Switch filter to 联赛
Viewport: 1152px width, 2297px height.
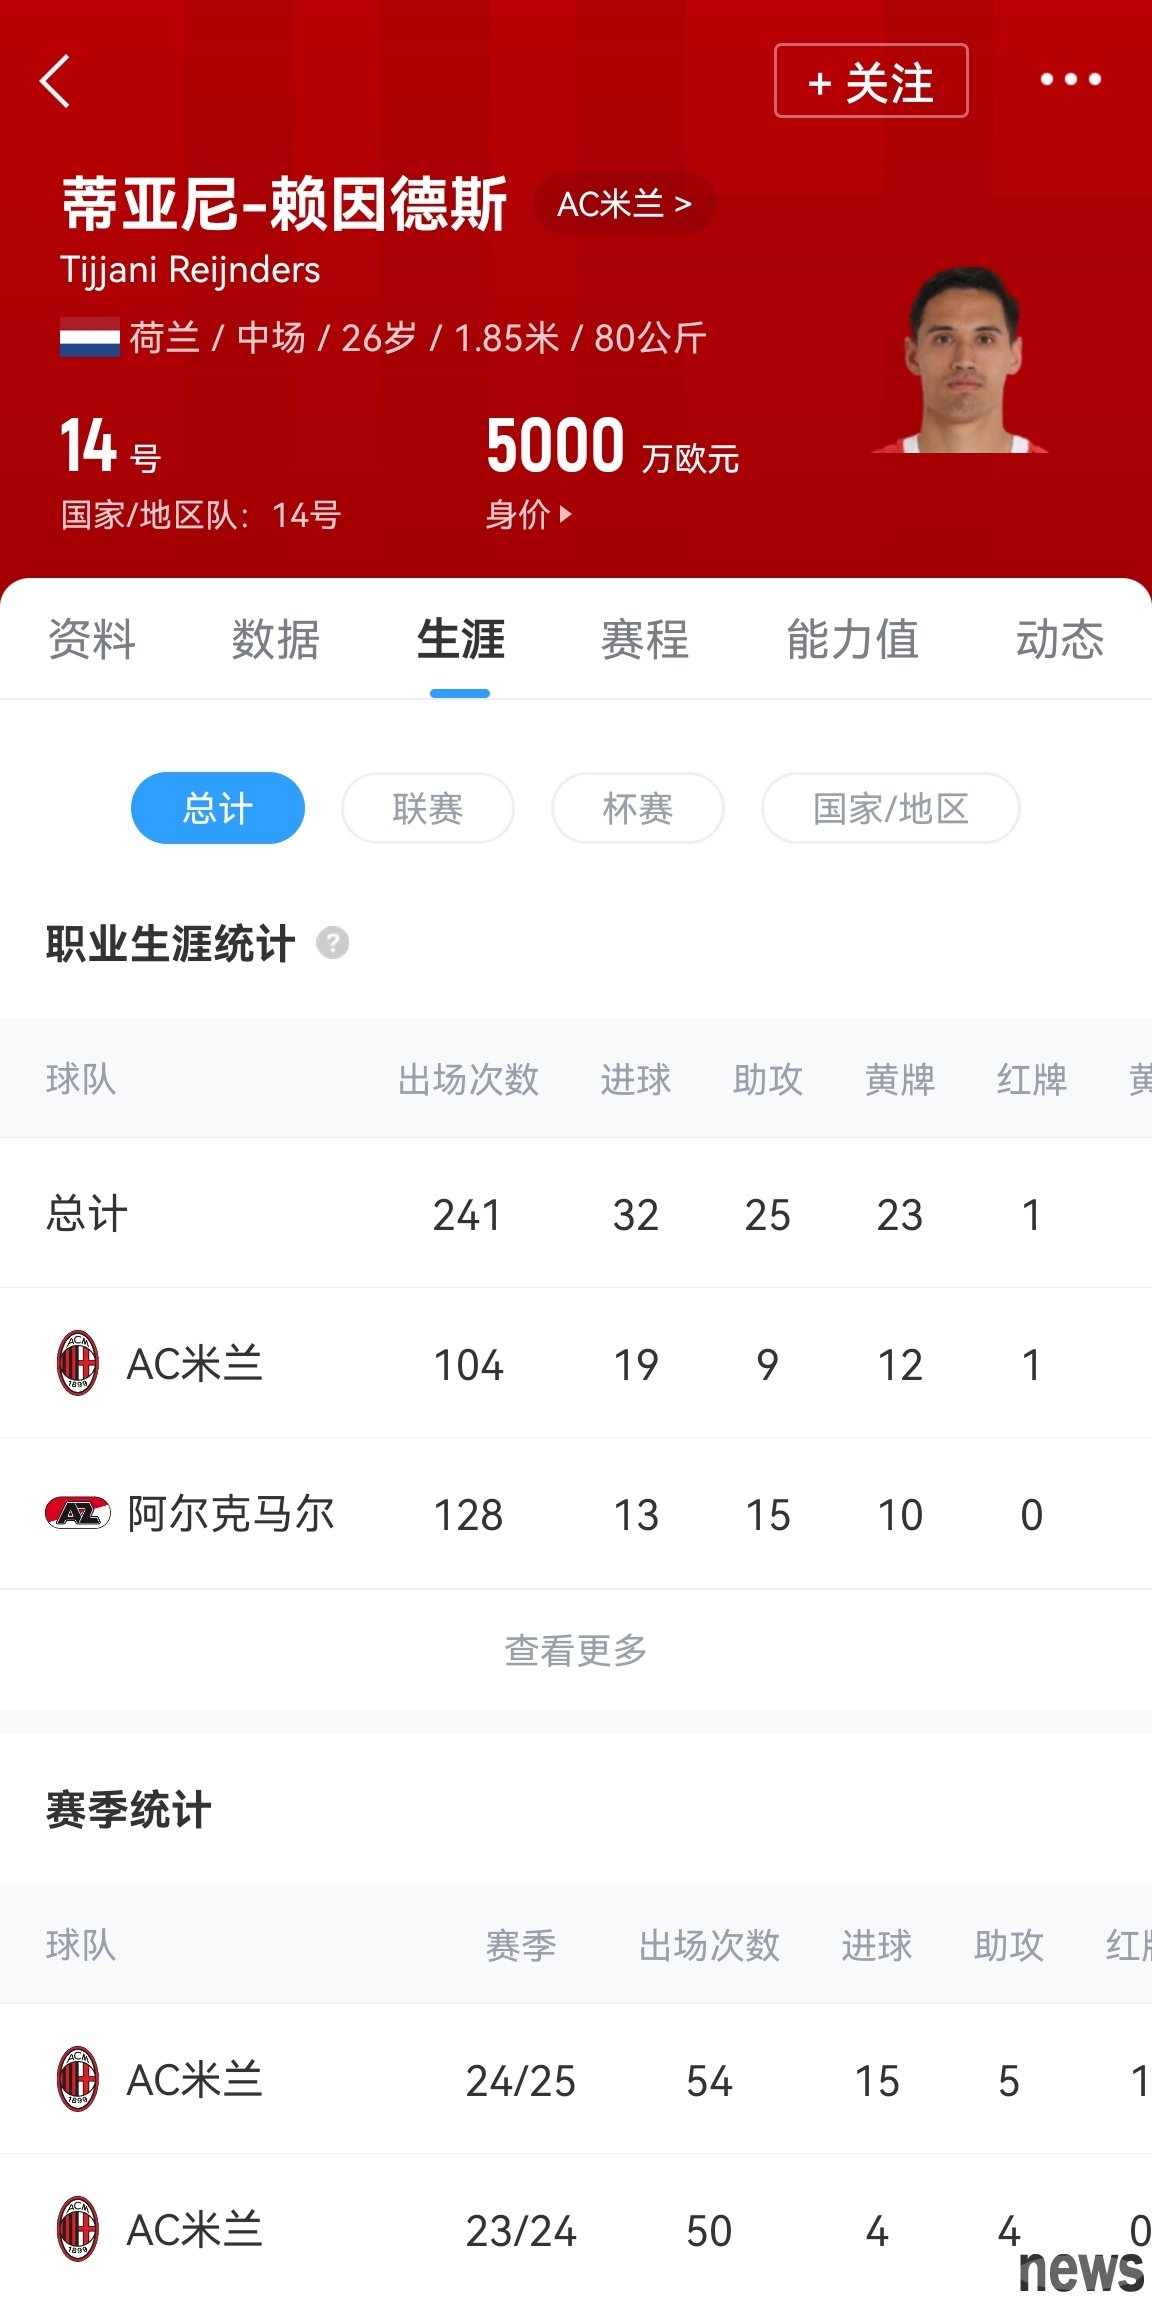point(428,808)
